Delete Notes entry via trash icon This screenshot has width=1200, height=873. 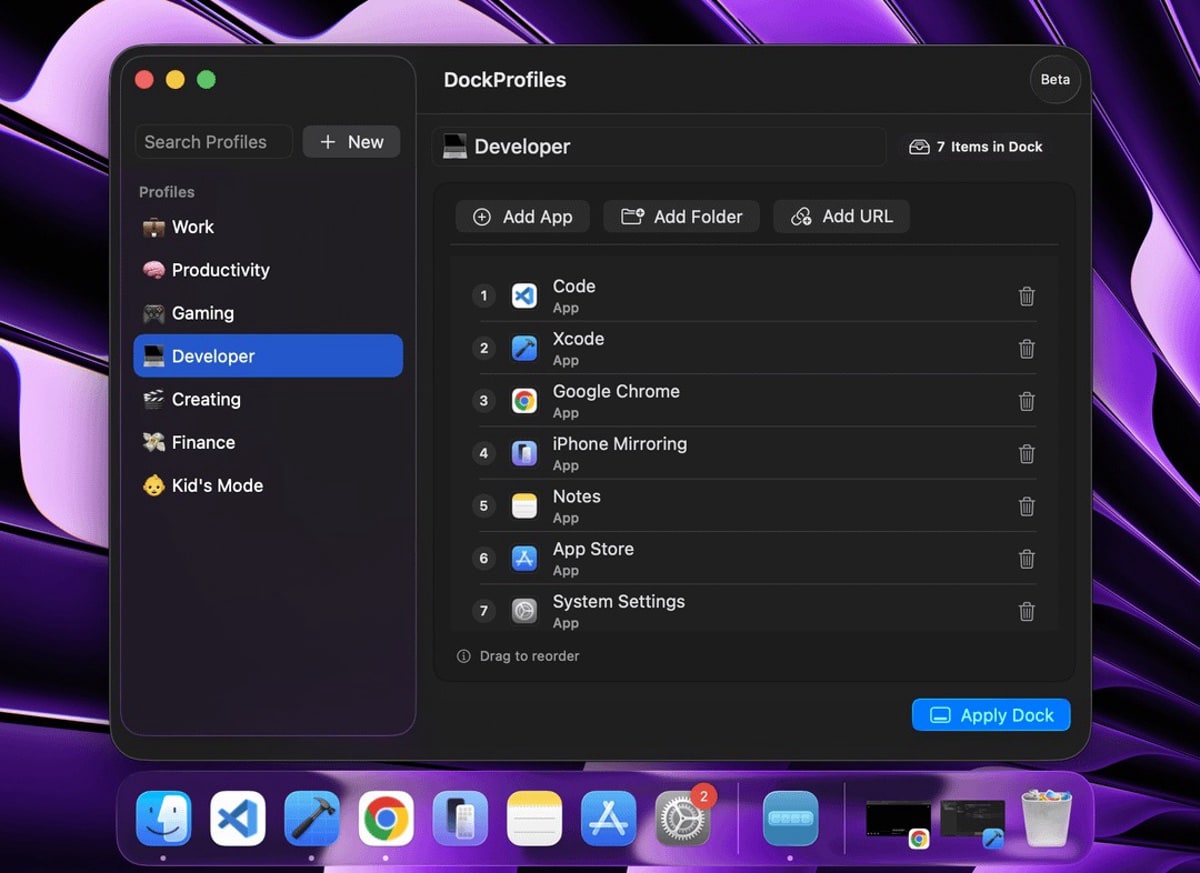[x=1026, y=506]
